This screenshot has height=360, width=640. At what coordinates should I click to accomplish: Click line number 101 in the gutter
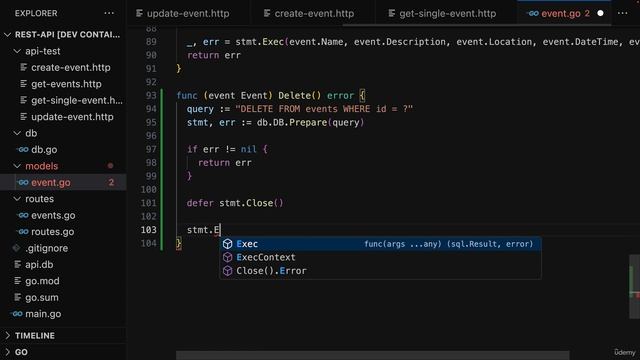tap(149, 203)
